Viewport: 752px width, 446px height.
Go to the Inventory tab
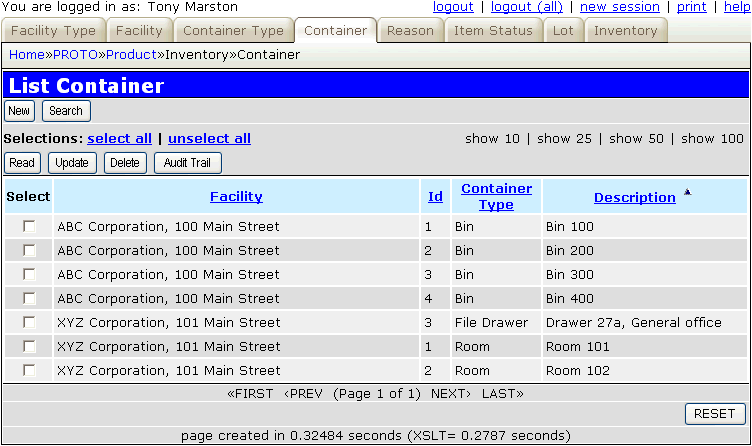pos(625,31)
